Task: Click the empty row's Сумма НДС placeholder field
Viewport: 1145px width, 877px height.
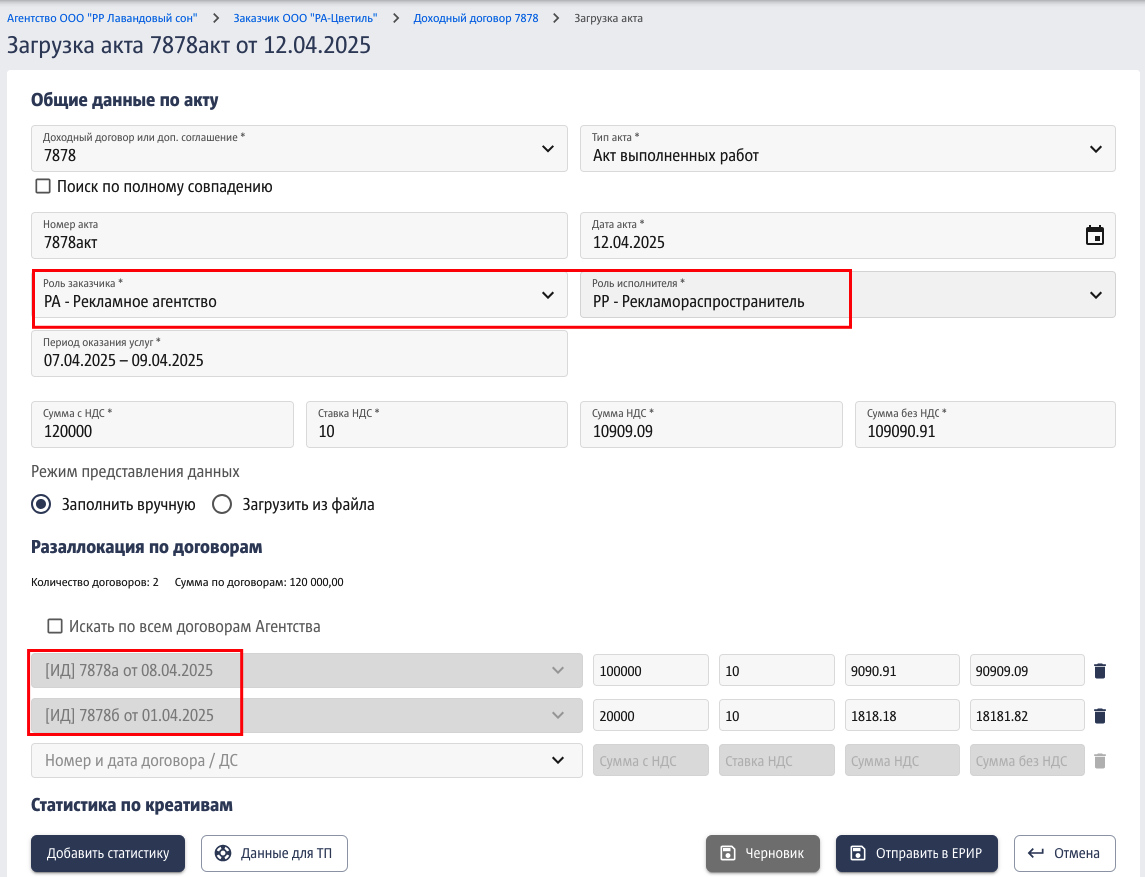Action: click(x=902, y=760)
